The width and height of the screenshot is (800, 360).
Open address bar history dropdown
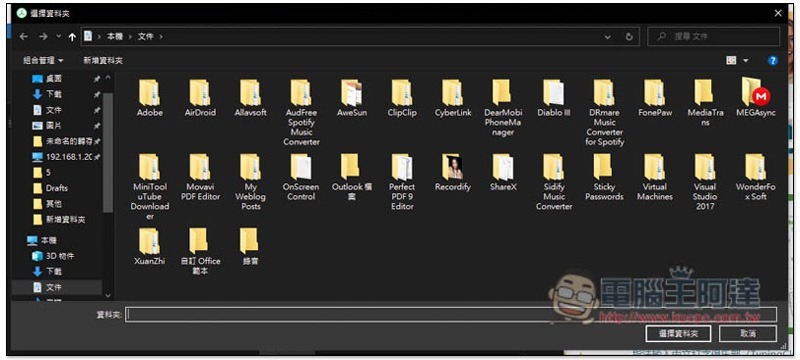pos(608,37)
